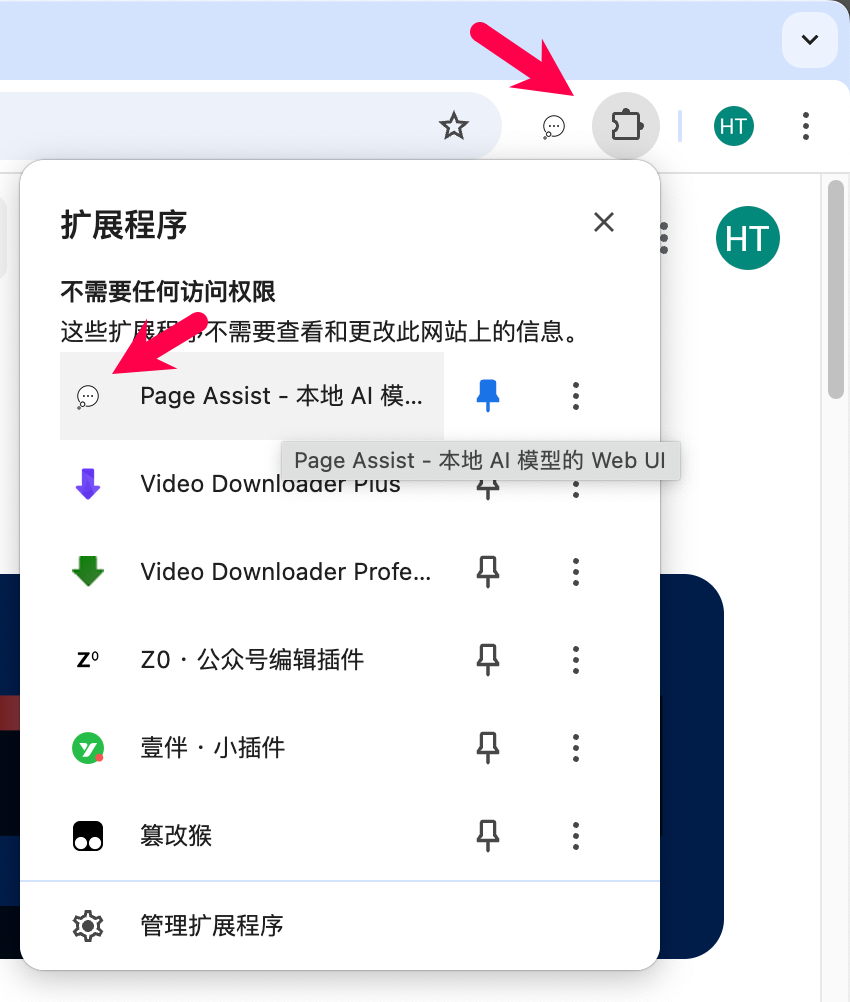Expand the tab search chevron at top
Image resolution: width=850 pixels, height=1002 pixels.
(x=810, y=40)
